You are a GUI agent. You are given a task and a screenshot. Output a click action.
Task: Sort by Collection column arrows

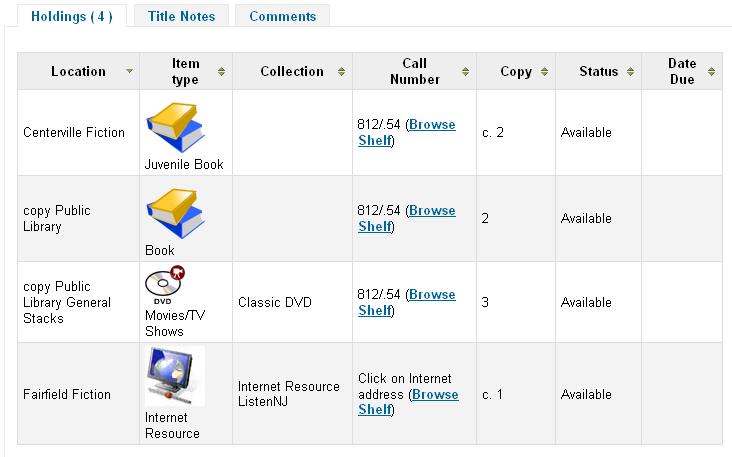click(x=341, y=72)
